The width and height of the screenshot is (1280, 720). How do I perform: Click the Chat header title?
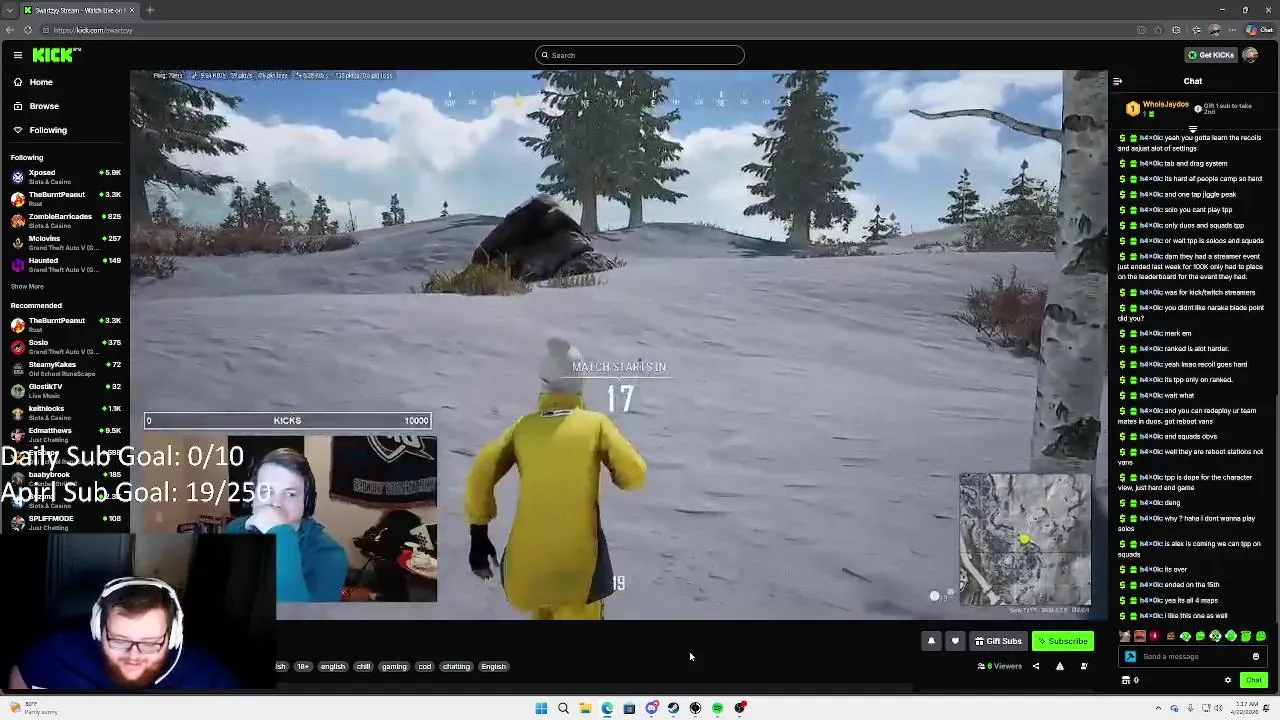click(x=1193, y=82)
